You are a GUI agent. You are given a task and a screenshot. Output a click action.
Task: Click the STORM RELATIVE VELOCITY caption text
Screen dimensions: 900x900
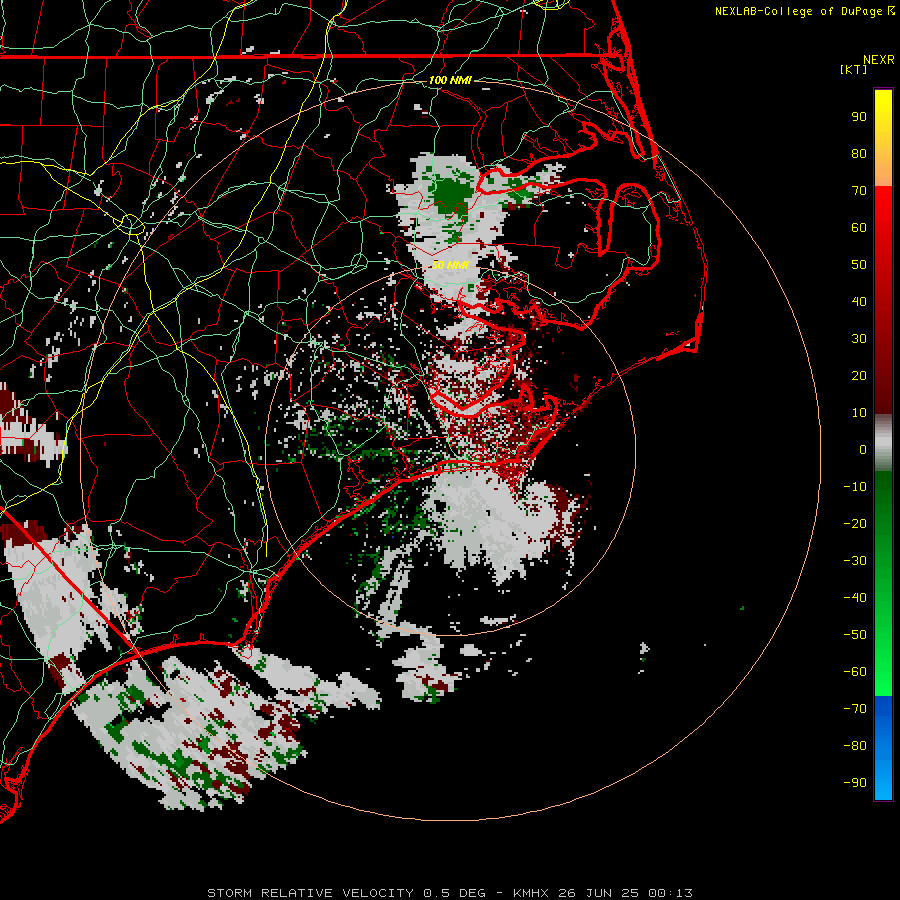coord(310,893)
